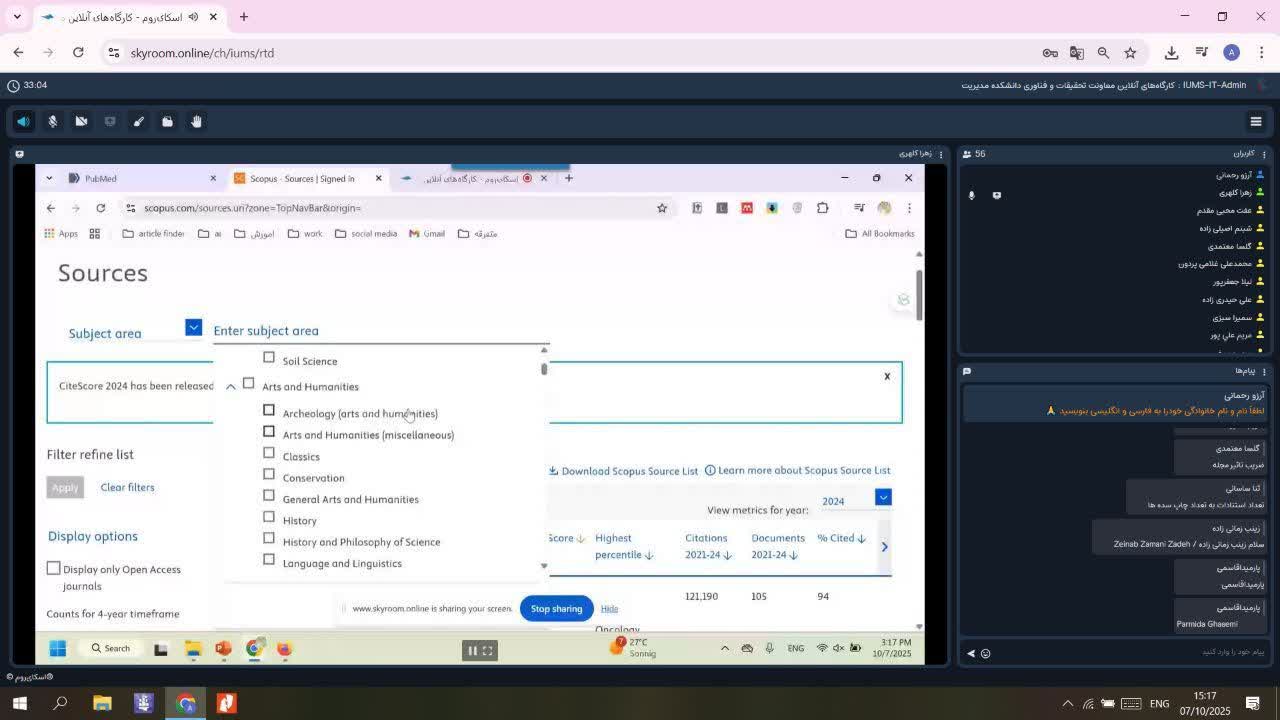Viewport: 1280px width, 720px height.
Task: Collapse the Arts and Humanities group chevron
Action: (231, 386)
